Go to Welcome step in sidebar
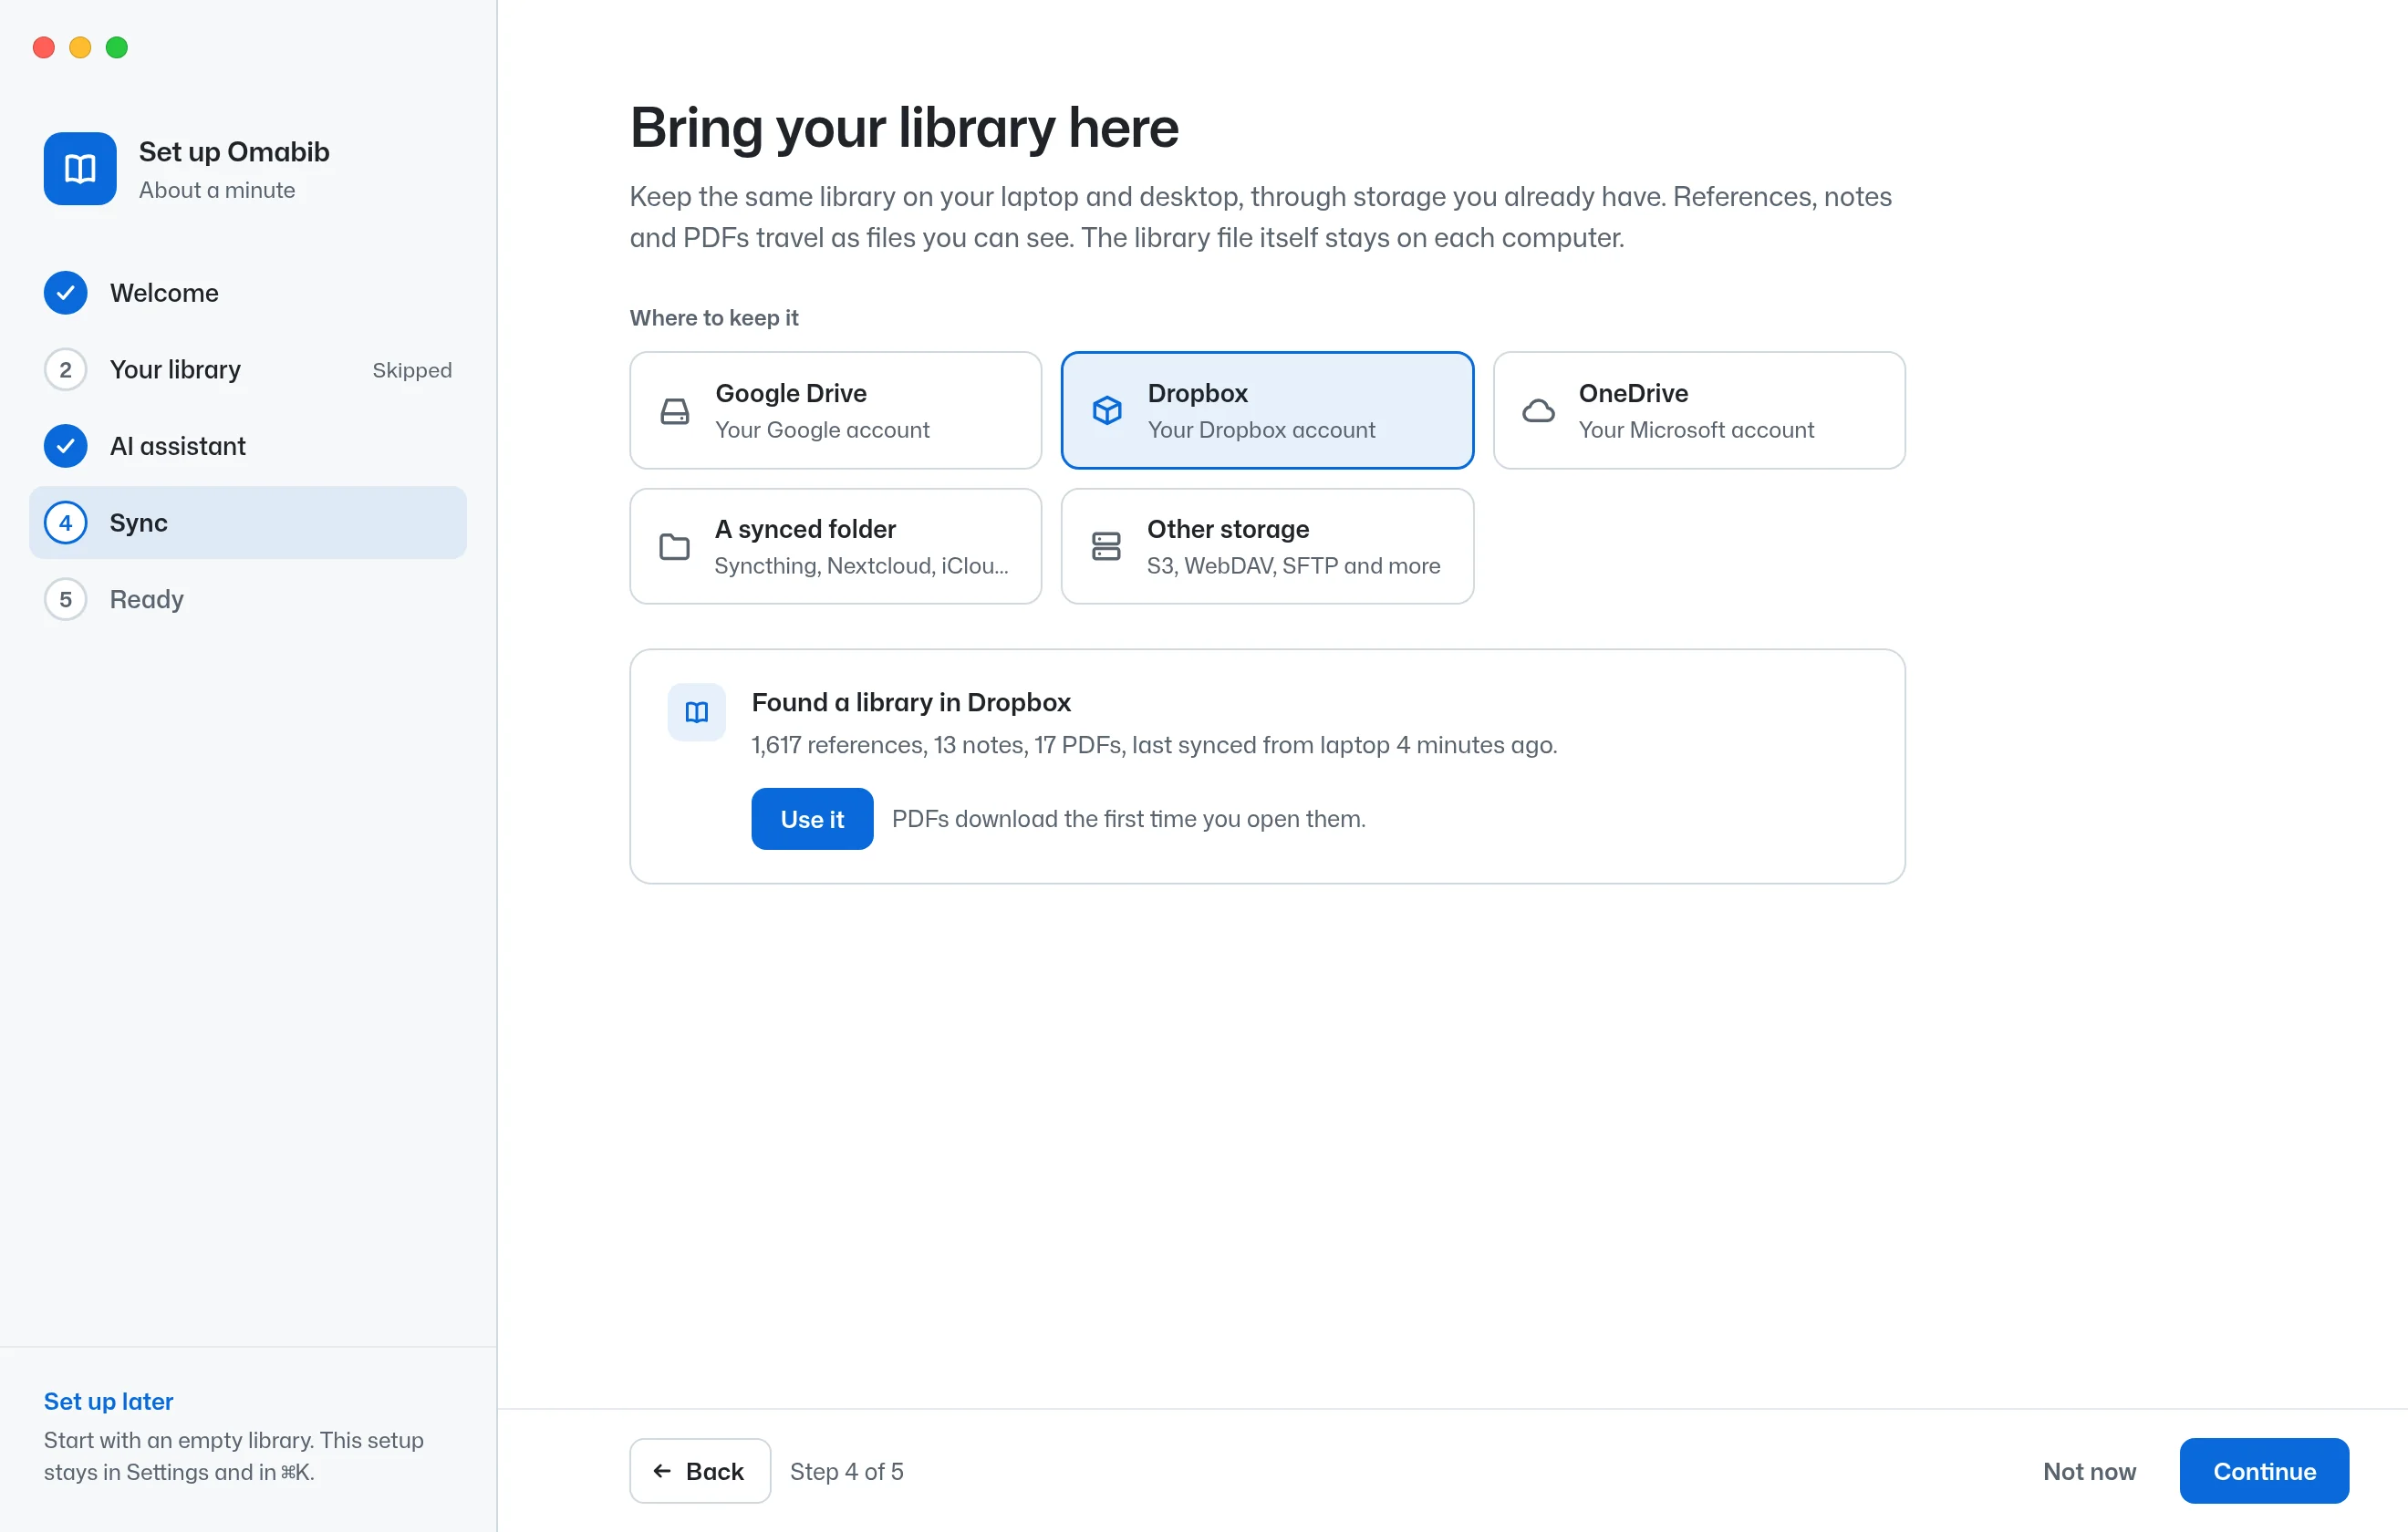Viewport: 2408px width, 1532px height. coord(248,293)
